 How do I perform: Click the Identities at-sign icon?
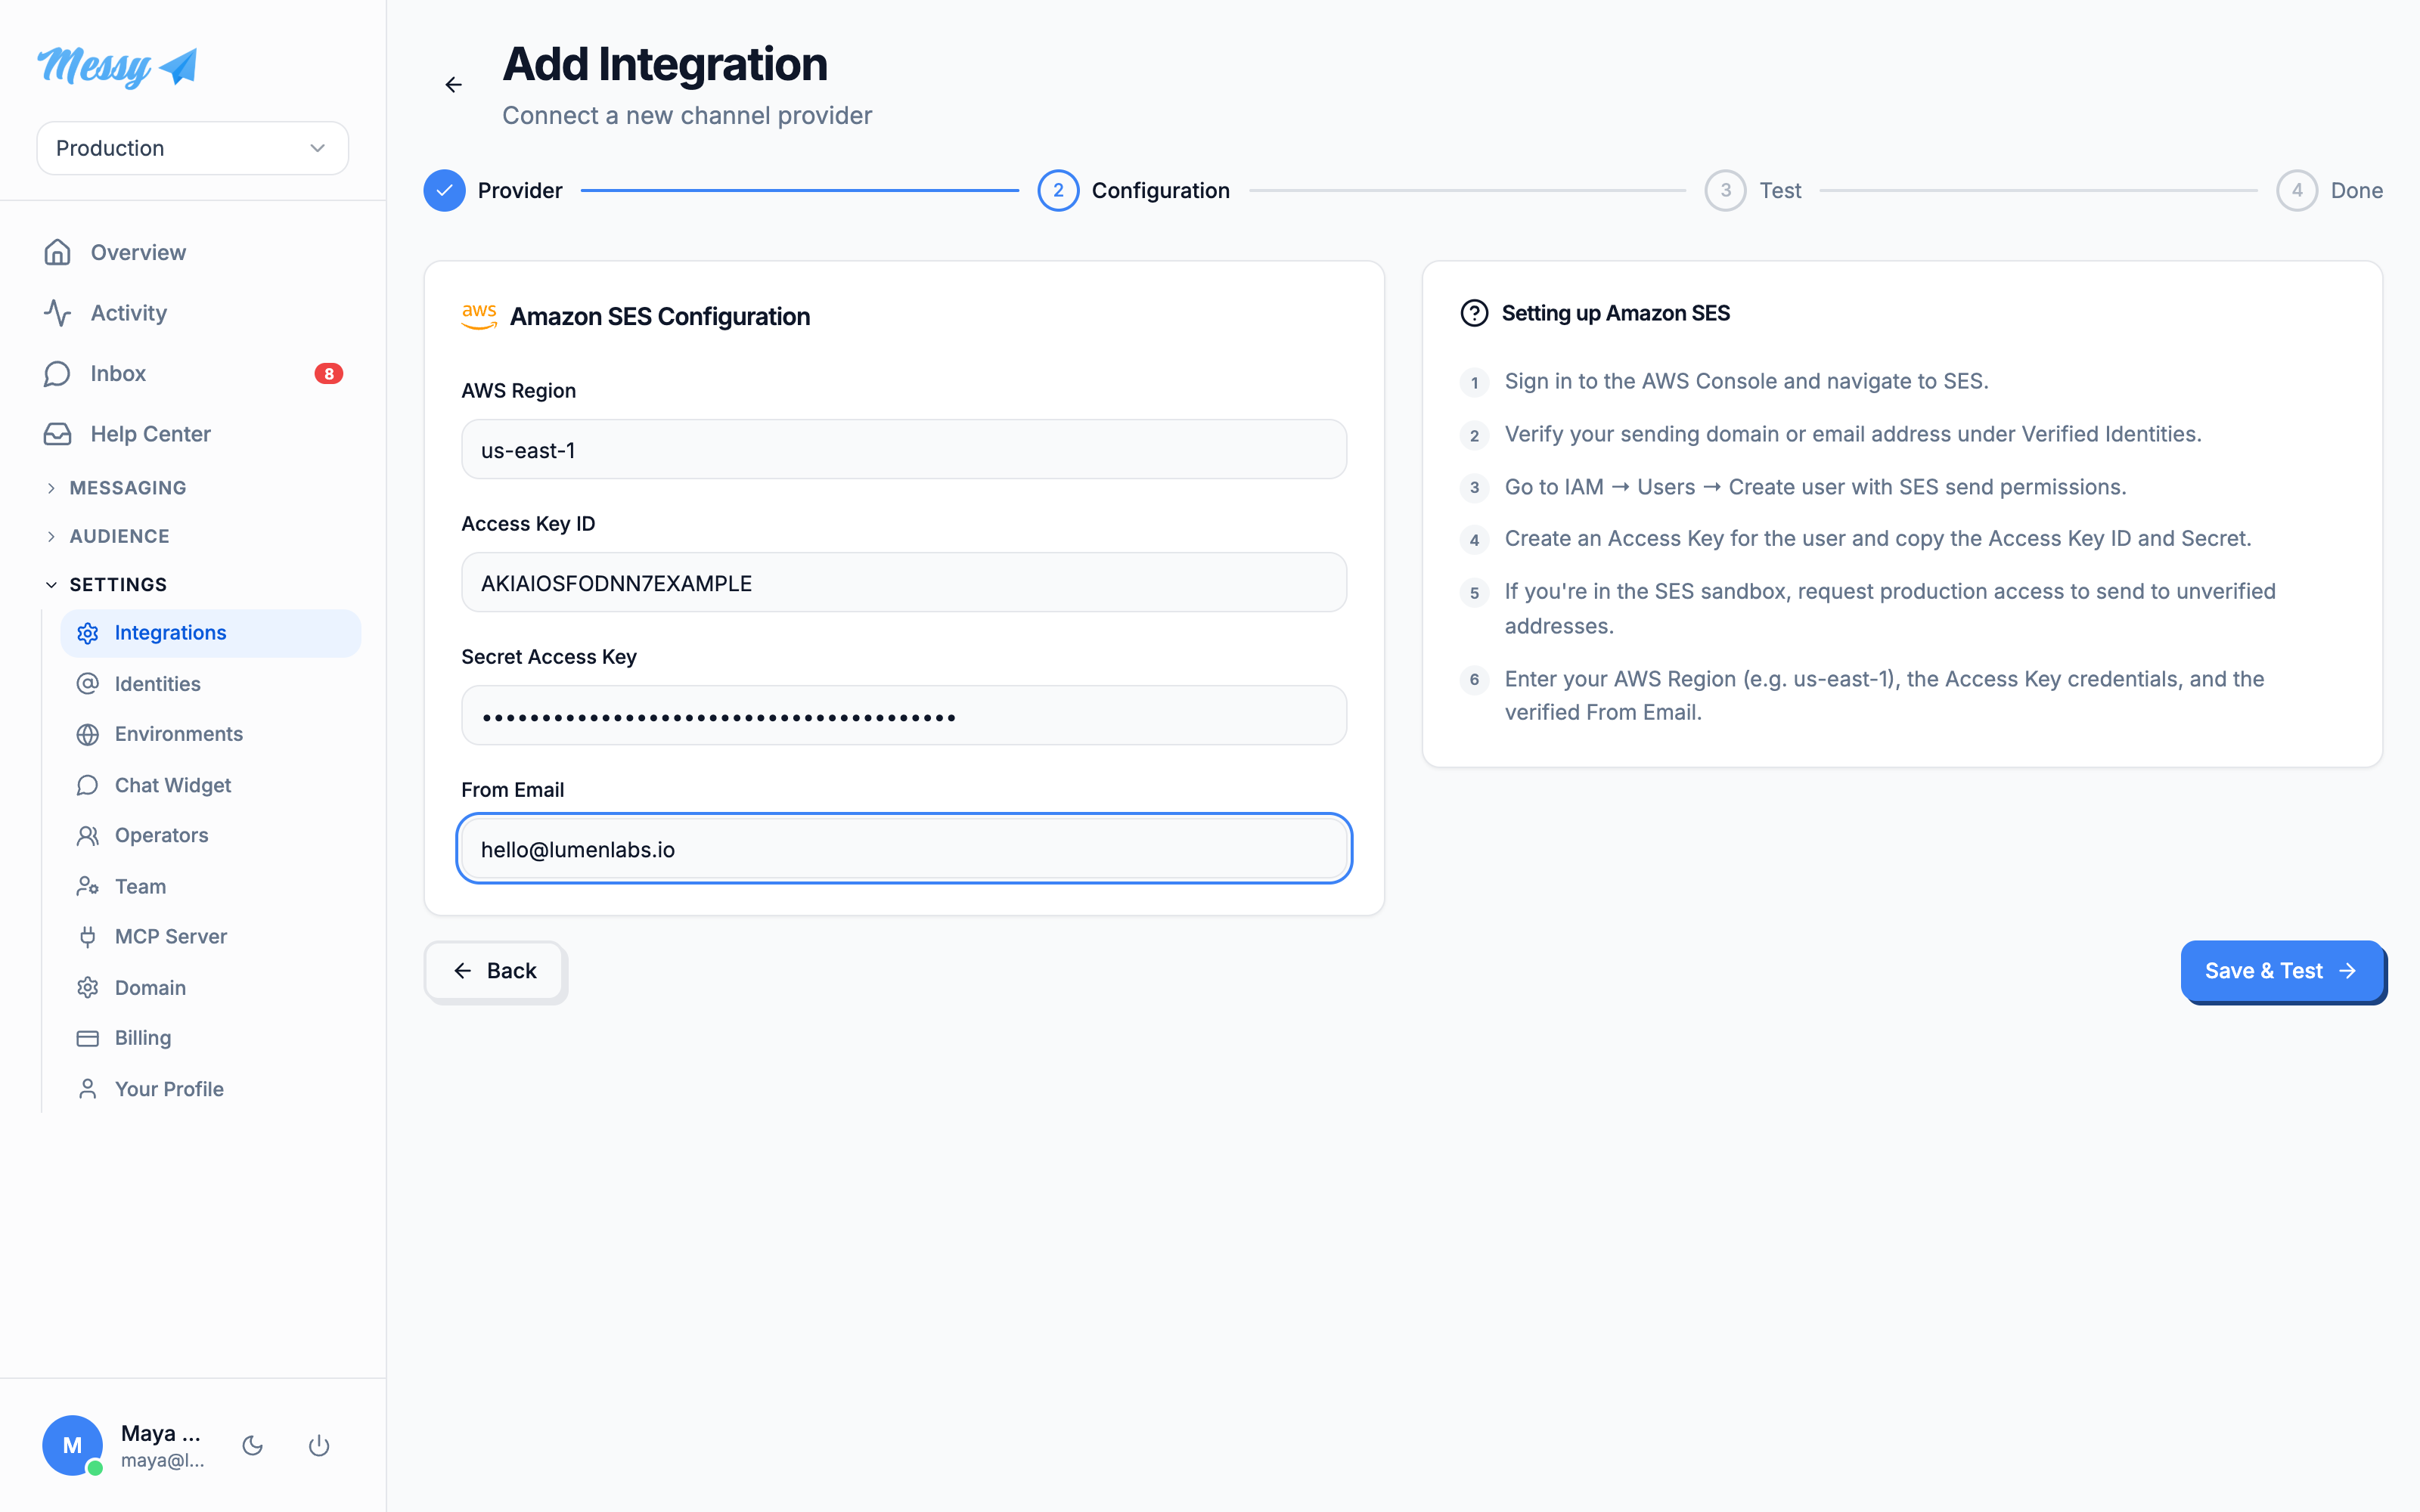88,683
